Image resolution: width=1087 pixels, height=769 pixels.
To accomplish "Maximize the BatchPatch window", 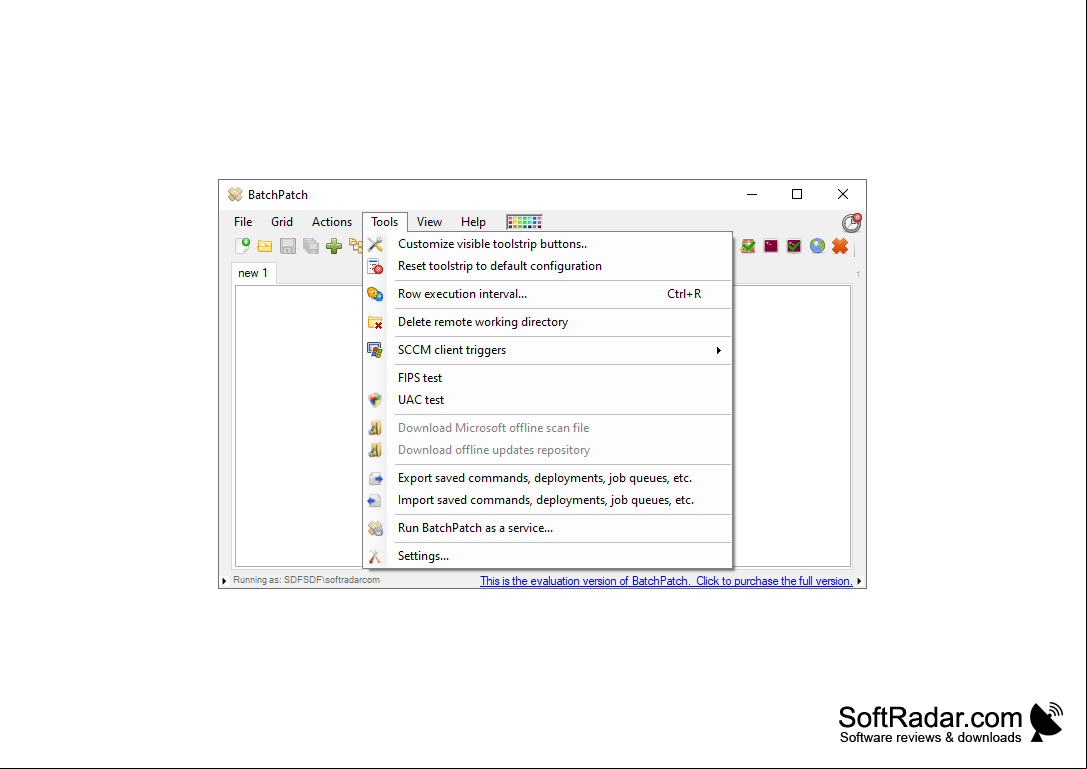I will coord(797,194).
